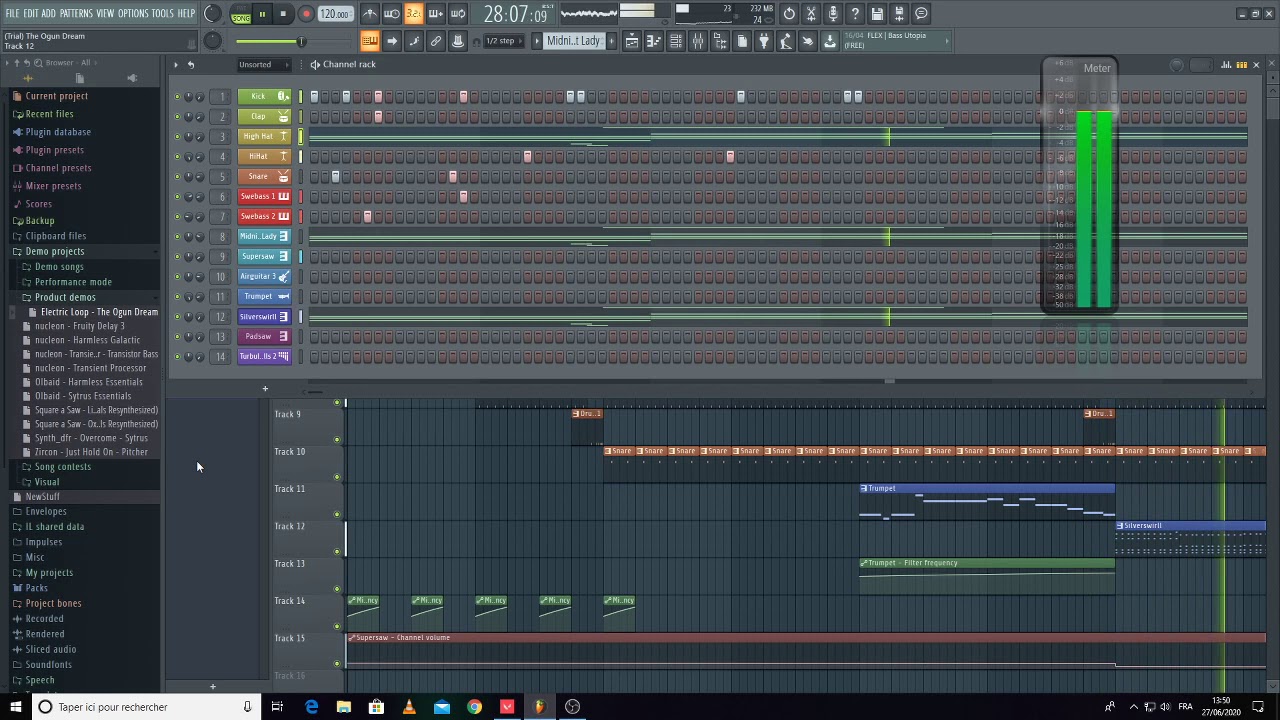This screenshot has width=1280, height=720.
Task: Mute the Trumpet channel green light
Action: pos(178,297)
